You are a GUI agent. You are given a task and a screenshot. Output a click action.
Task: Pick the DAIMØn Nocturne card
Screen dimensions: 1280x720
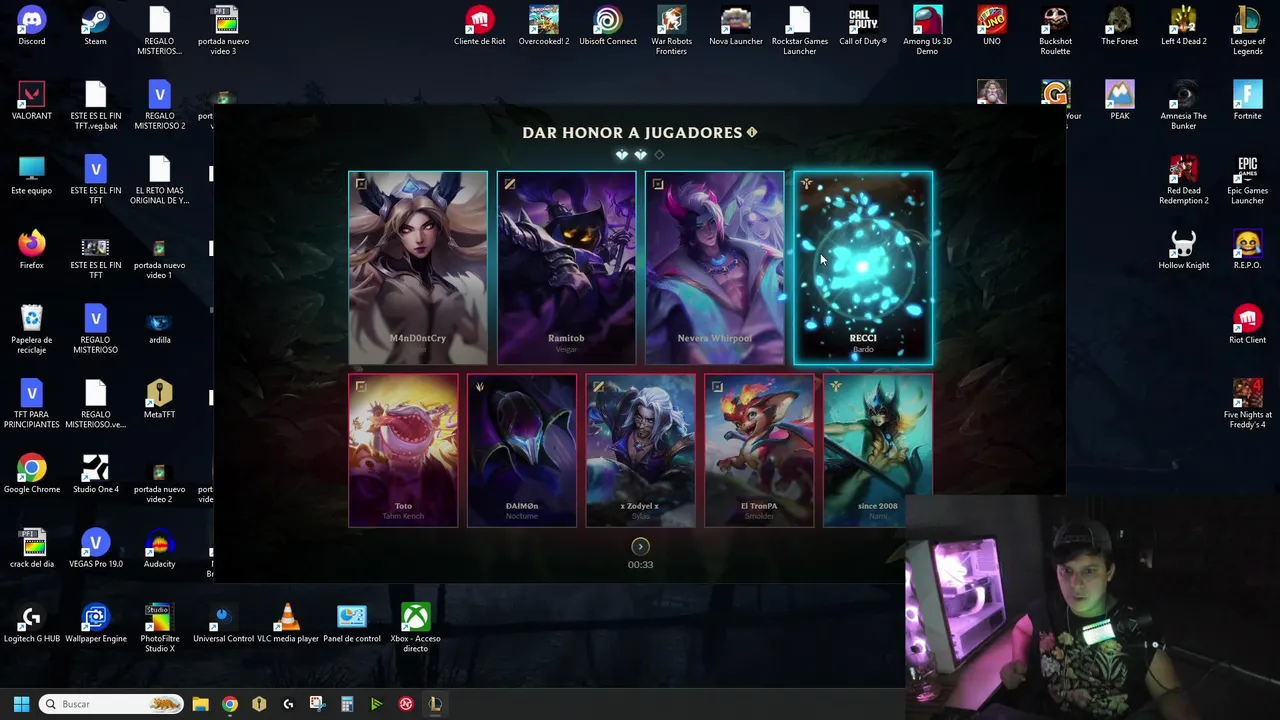[x=522, y=450]
